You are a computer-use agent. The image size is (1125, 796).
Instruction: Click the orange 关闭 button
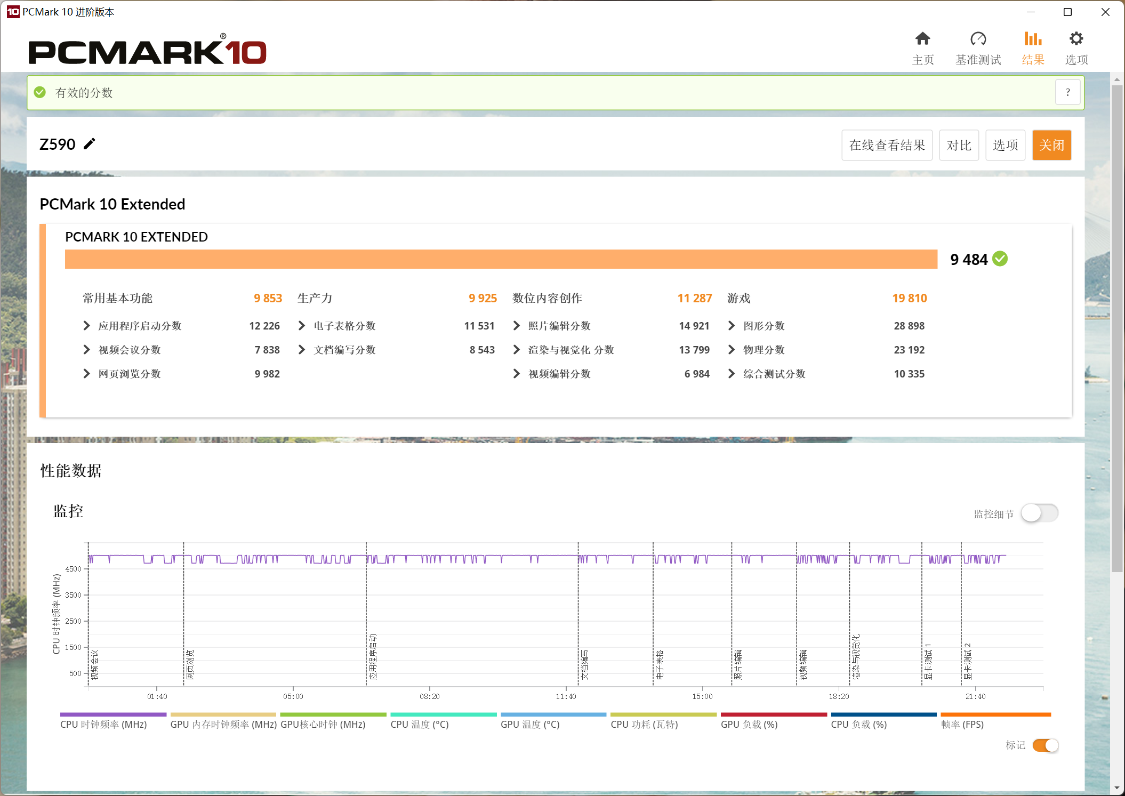coord(1051,144)
